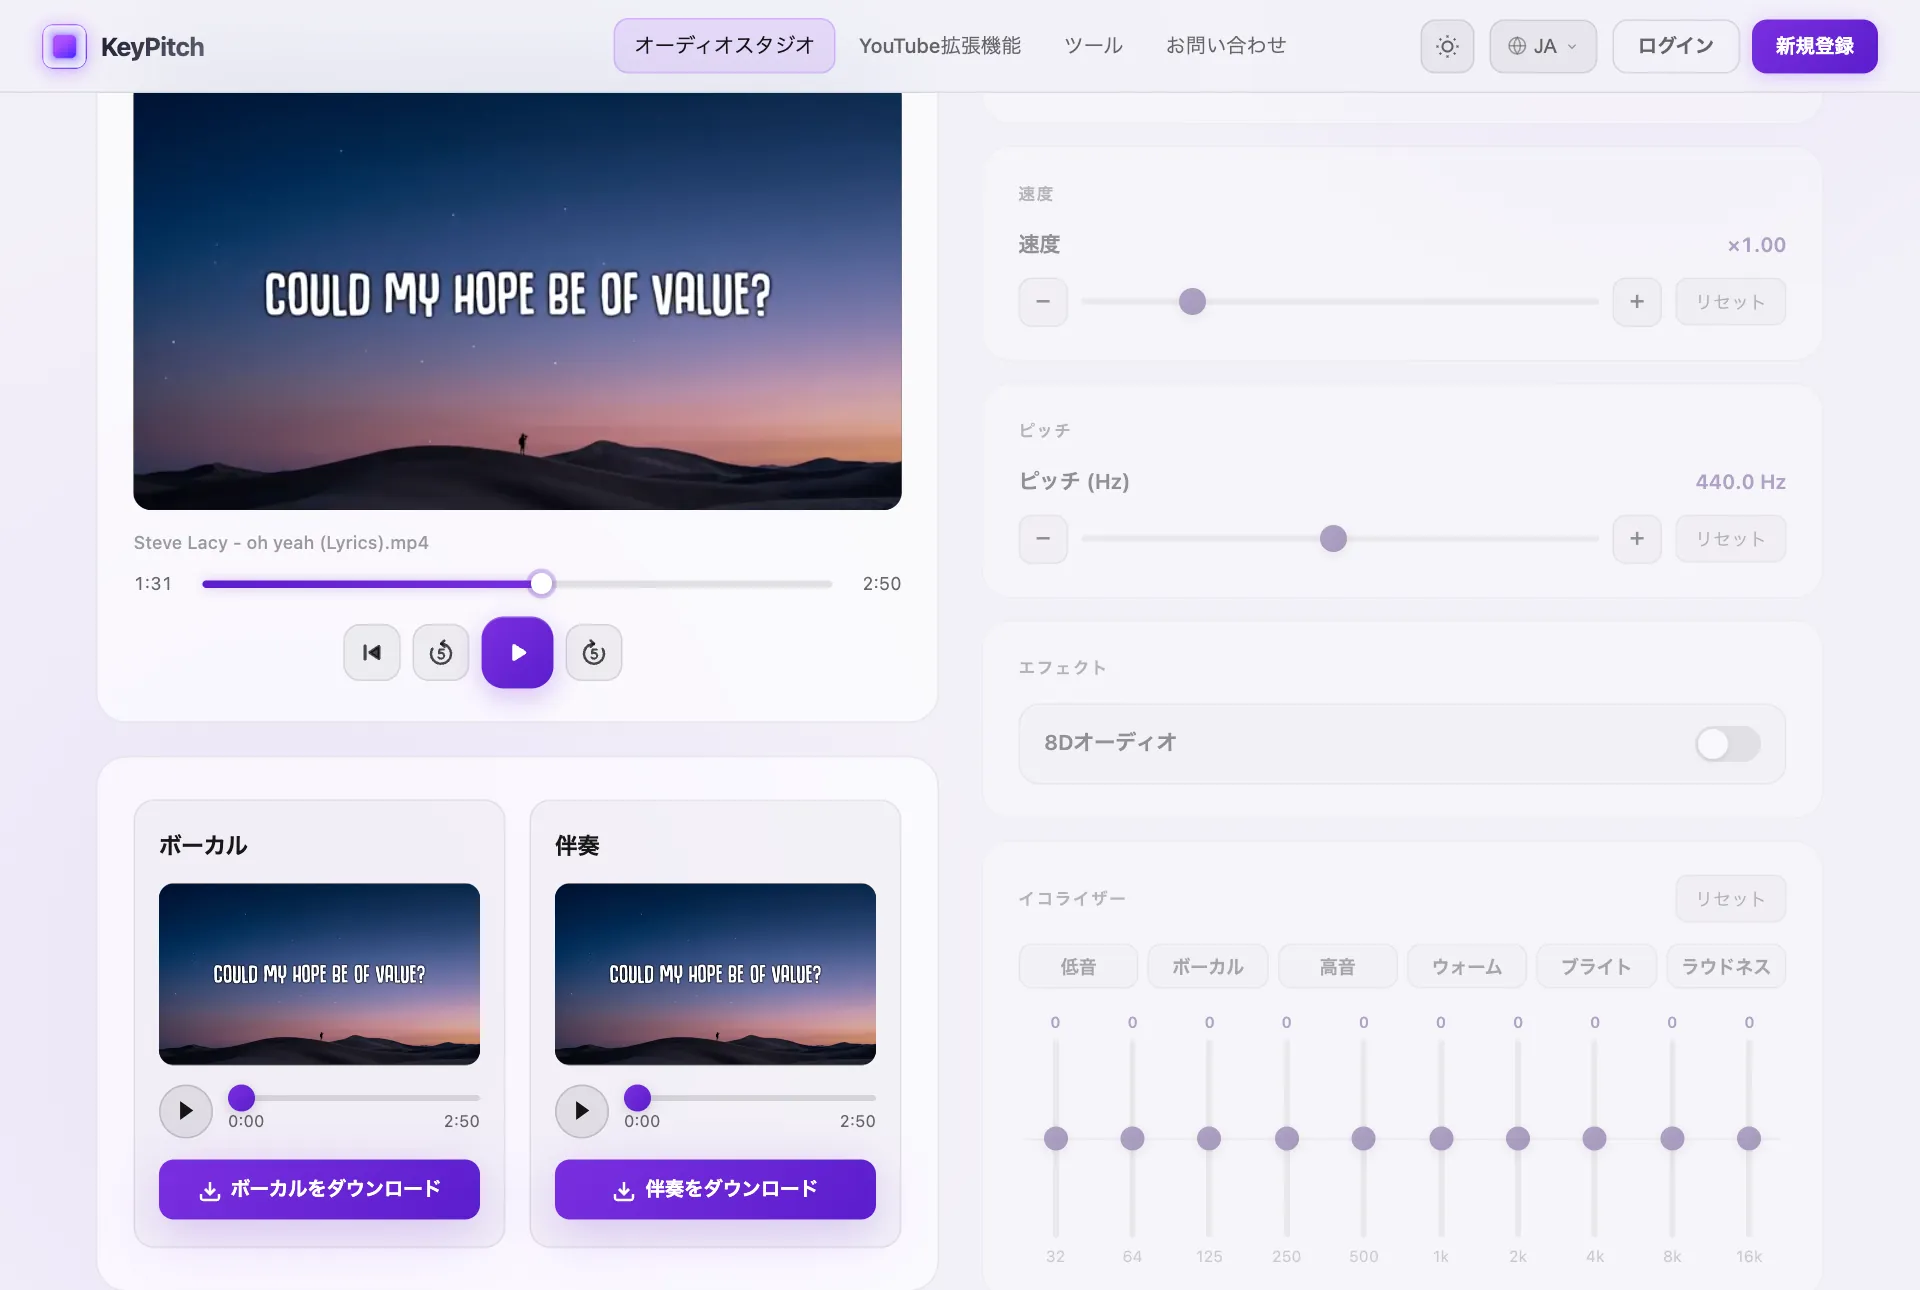Open the ツール menu item
1920x1290 pixels.
(x=1093, y=46)
